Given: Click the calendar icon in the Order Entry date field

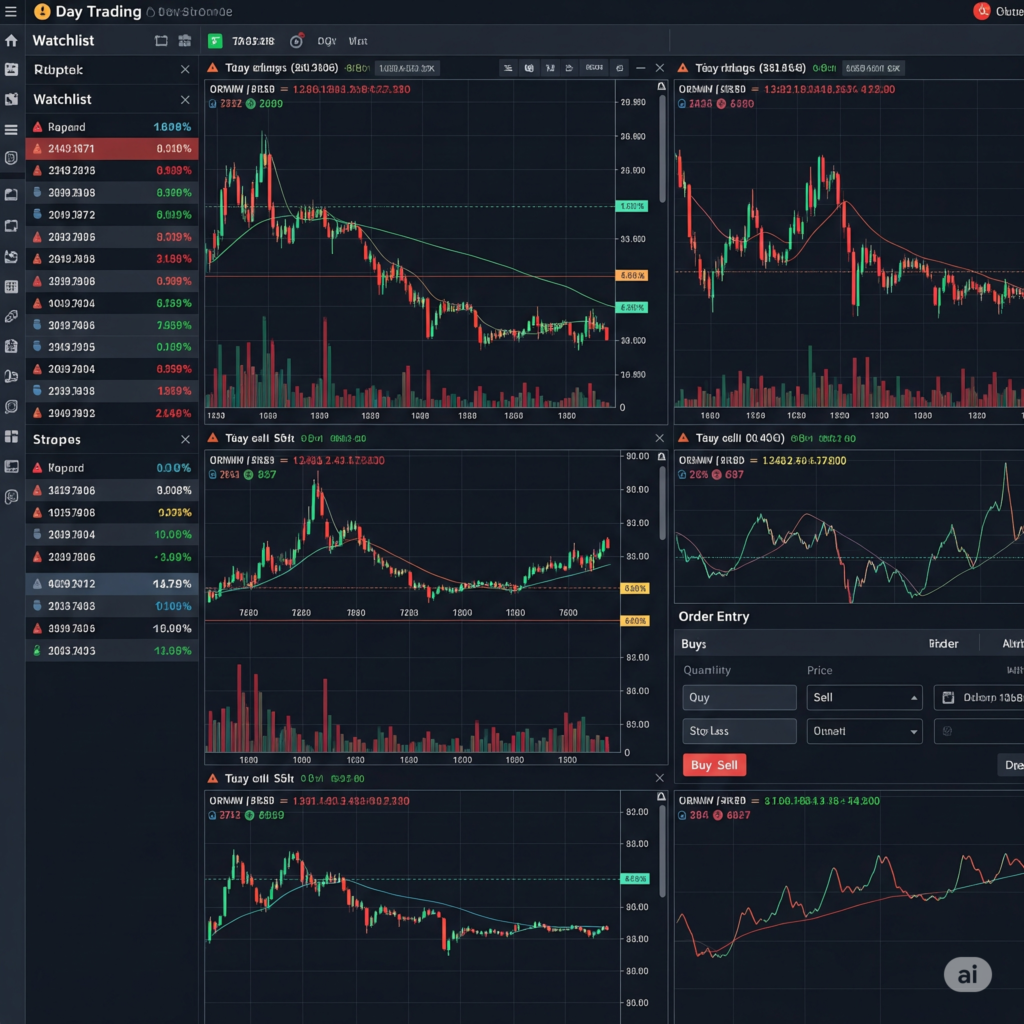Looking at the screenshot, I should [x=948, y=698].
